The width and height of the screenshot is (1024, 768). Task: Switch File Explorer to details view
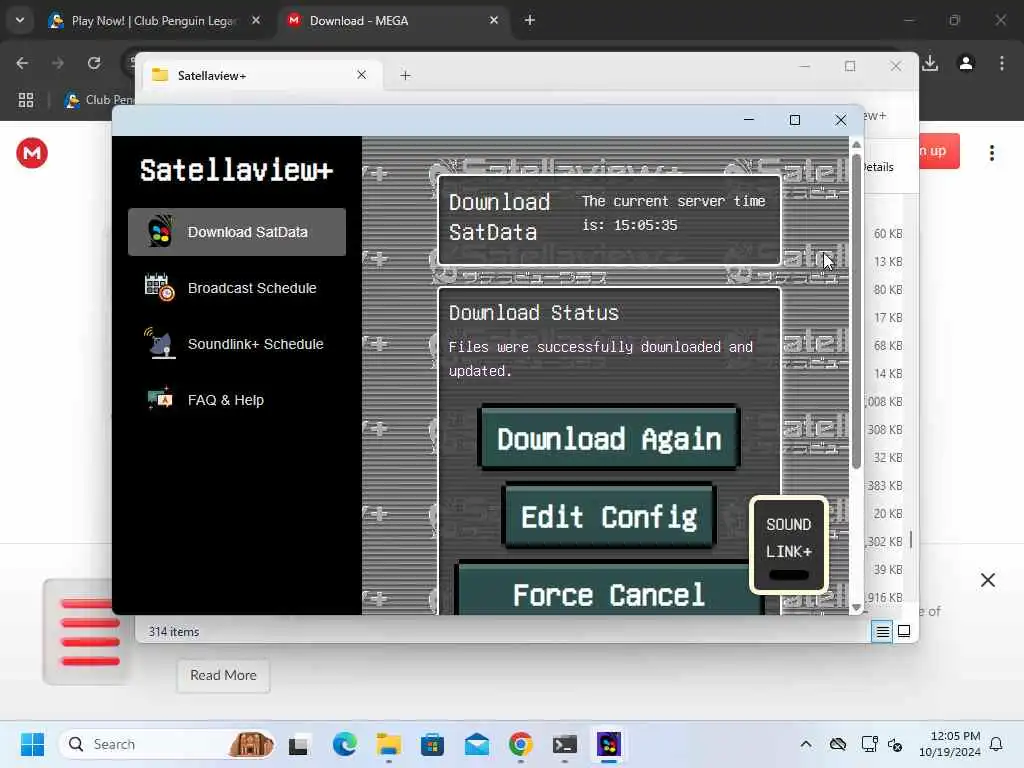(882, 631)
